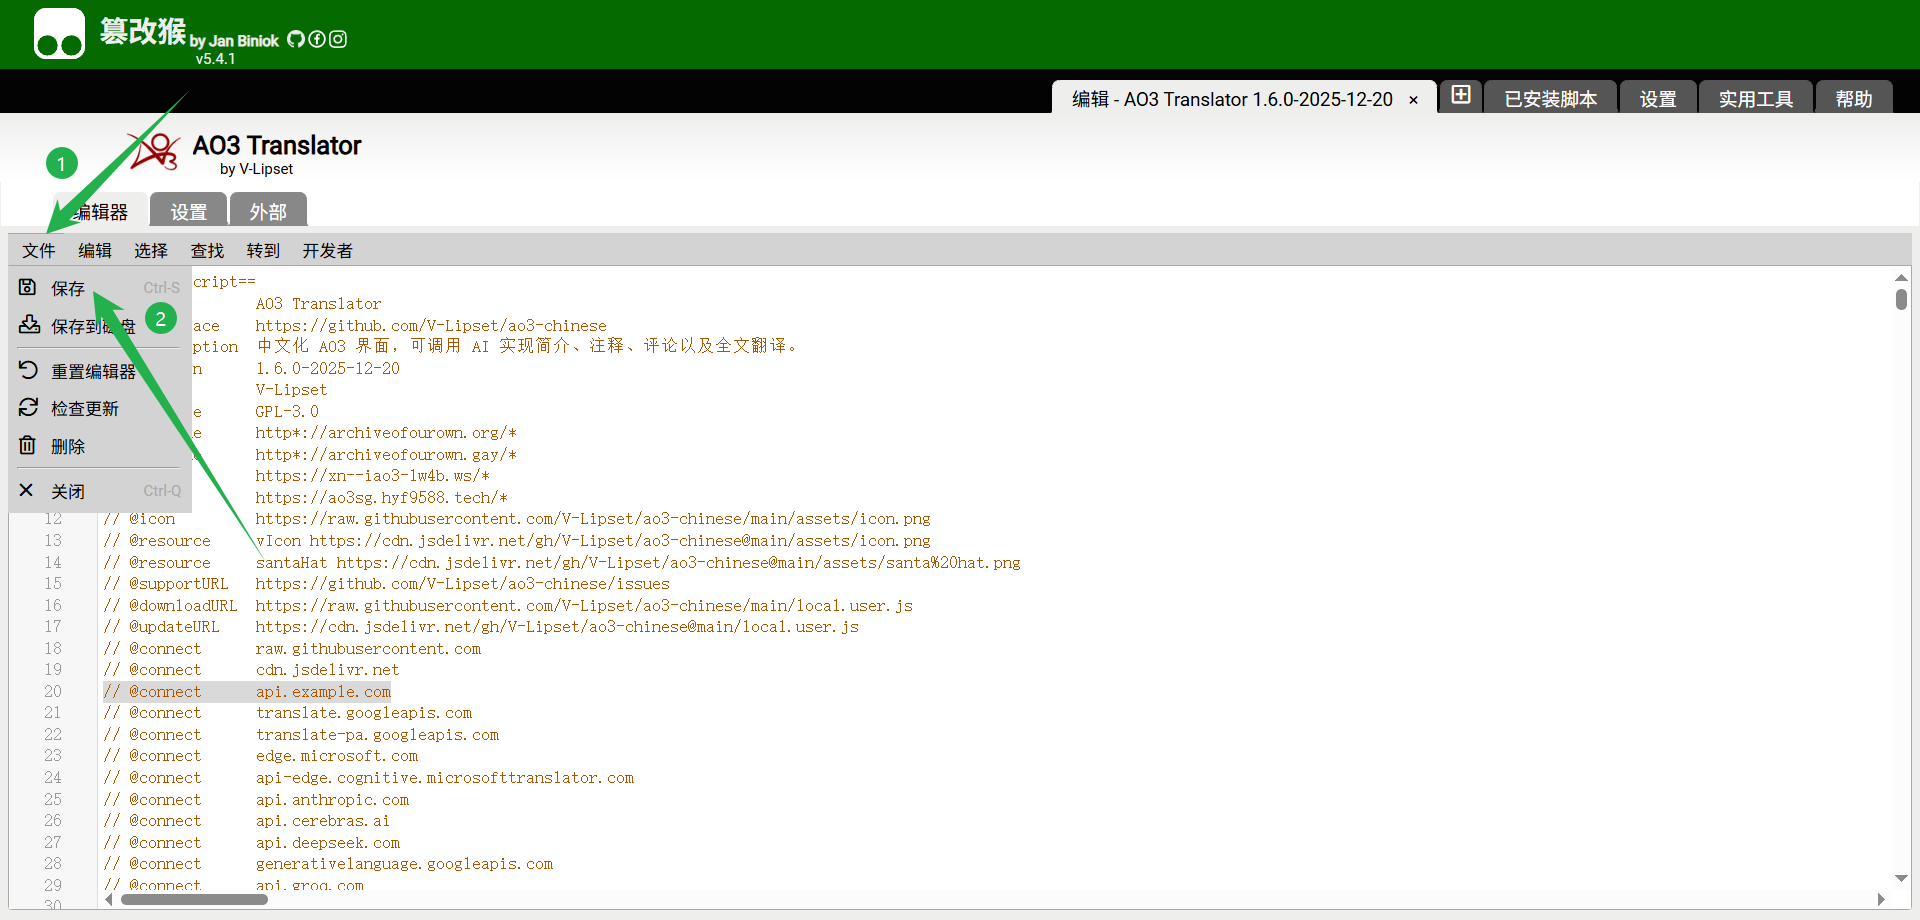Open the 转到 menu
The image size is (1920, 920).
pos(263,251)
